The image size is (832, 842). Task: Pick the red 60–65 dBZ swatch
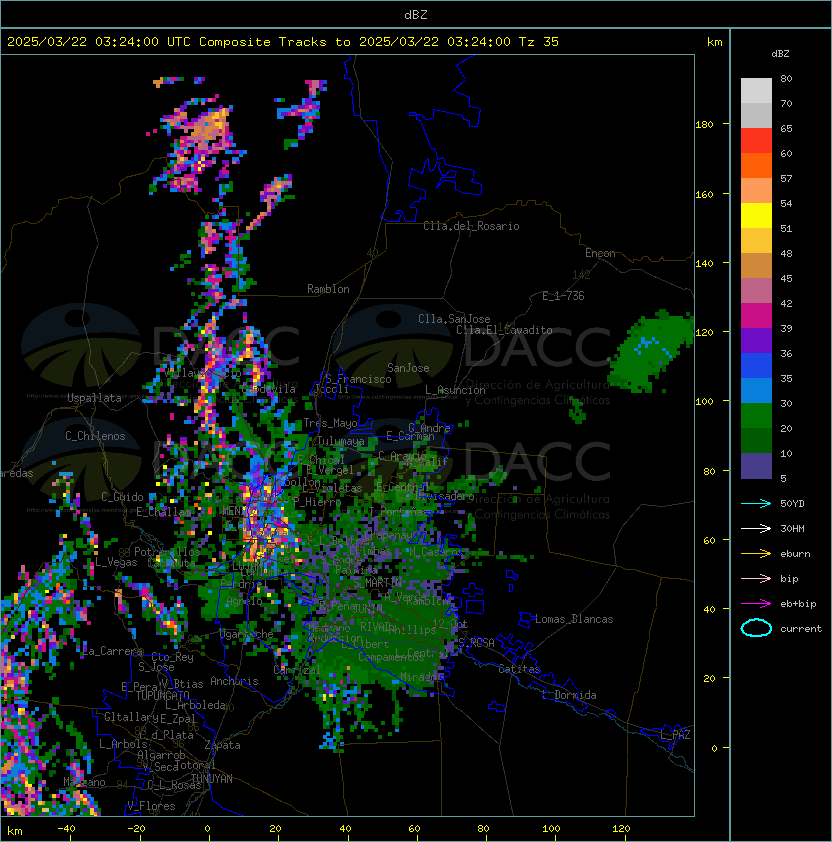pos(756,141)
